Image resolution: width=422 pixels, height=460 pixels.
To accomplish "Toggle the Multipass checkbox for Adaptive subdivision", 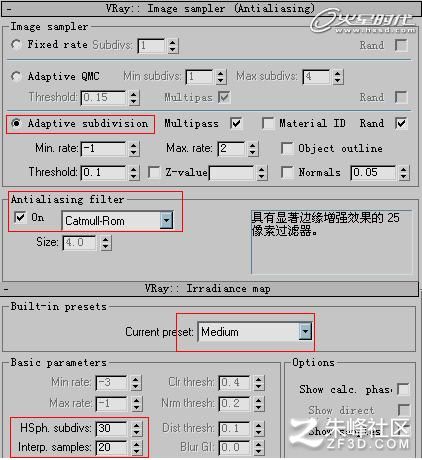I will 236,123.
